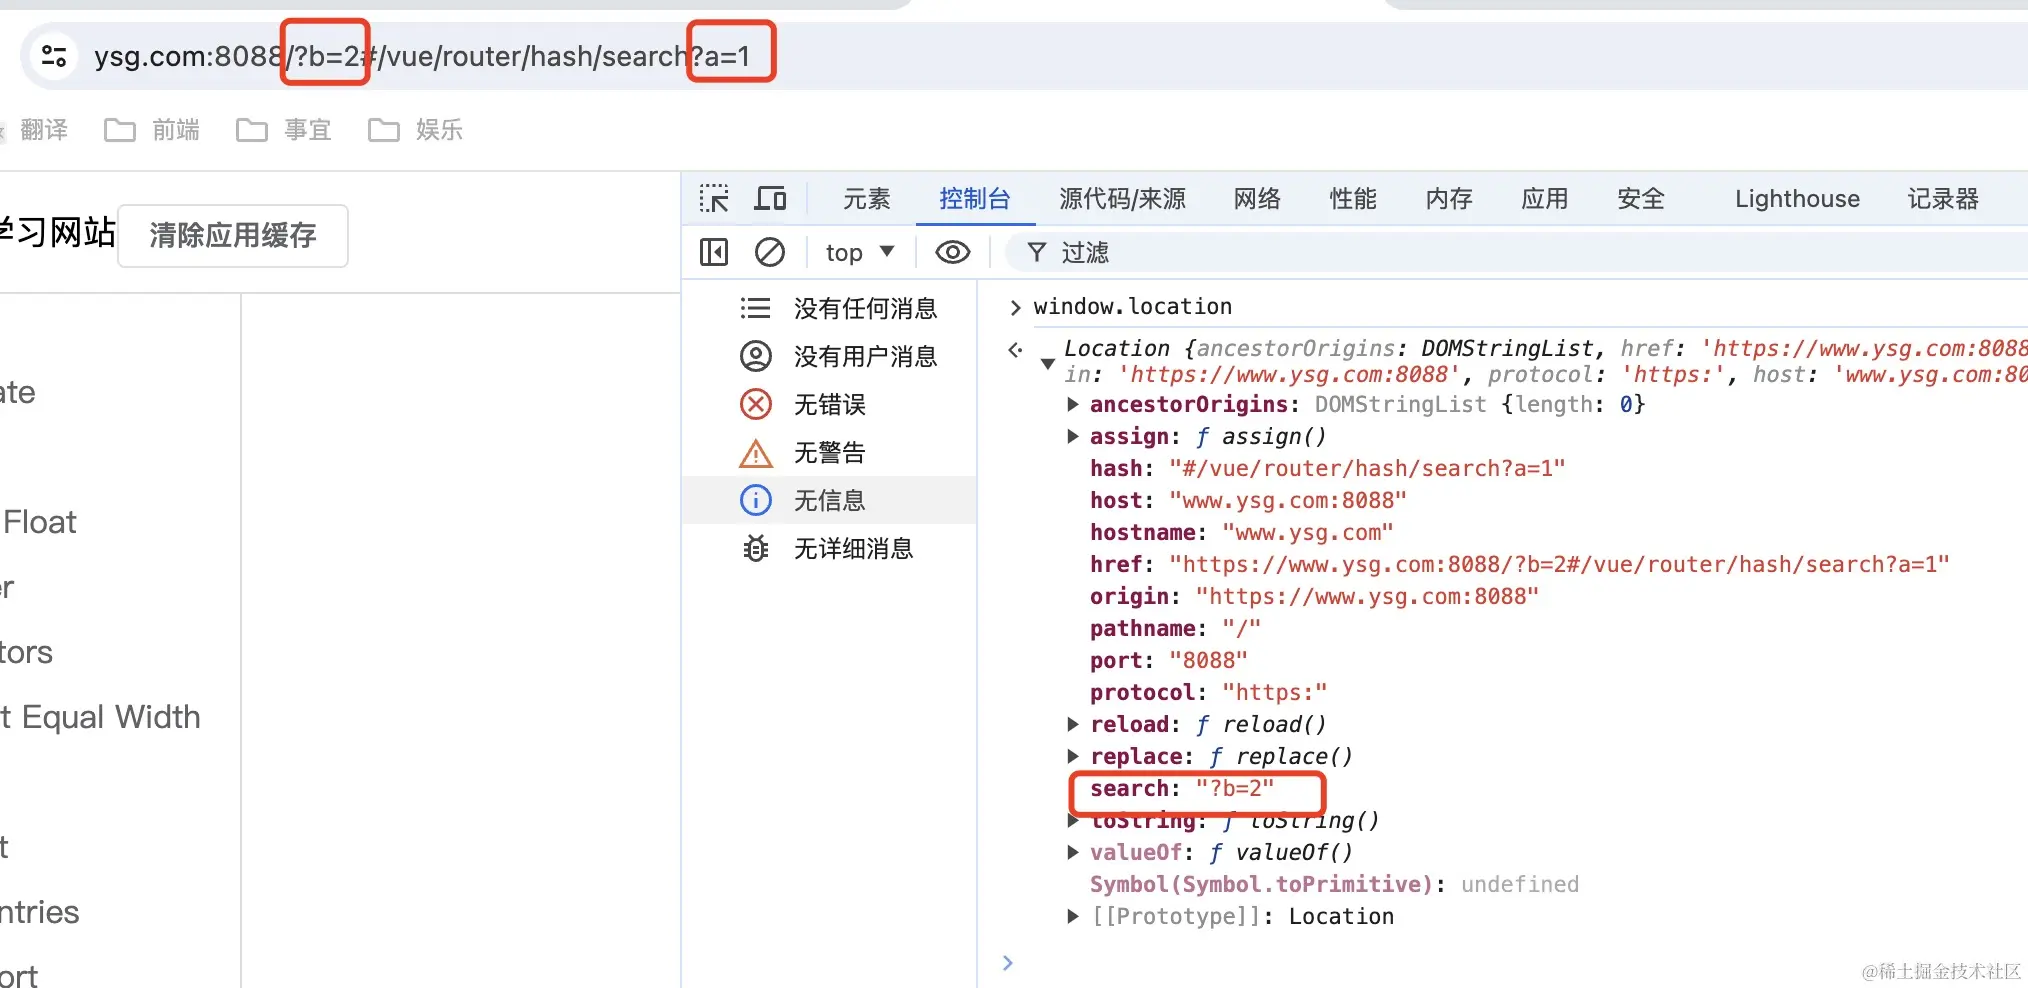Select the 没有用户消息 sidebar row
2028x988 pixels.
pyautogui.click(x=830, y=356)
